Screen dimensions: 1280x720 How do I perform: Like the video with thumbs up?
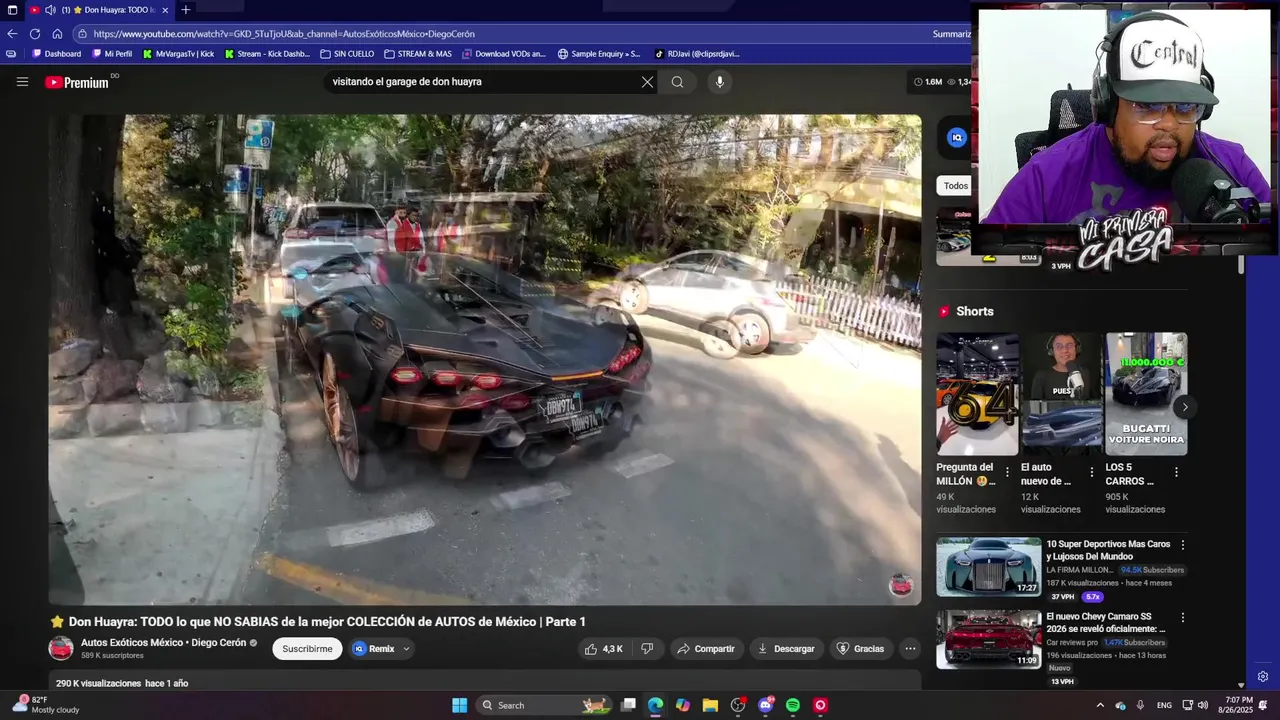click(604, 649)
